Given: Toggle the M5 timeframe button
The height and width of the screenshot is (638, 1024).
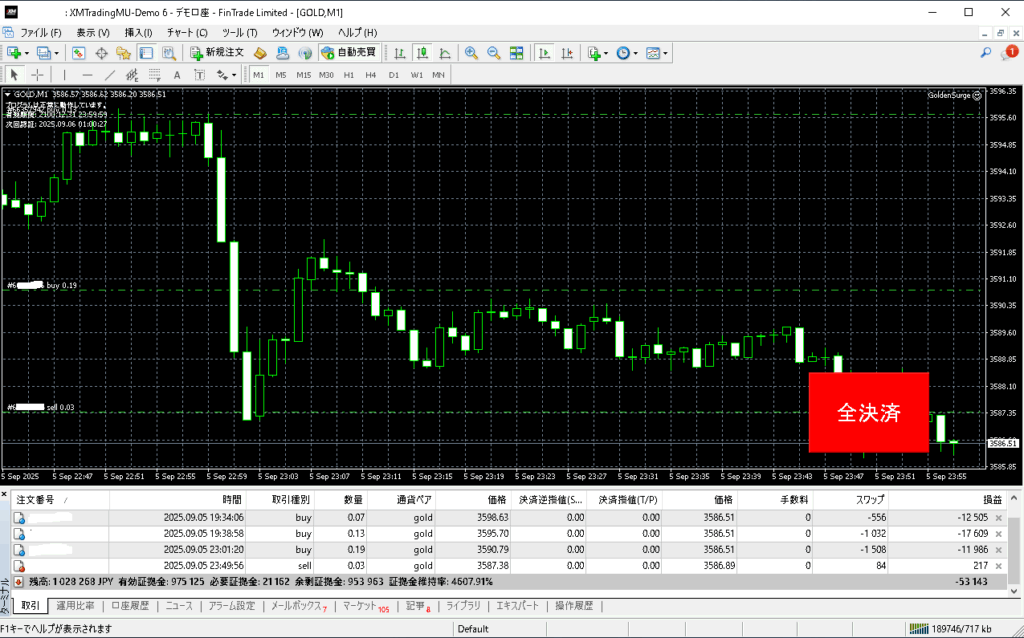Looking at the screenshot, I should (x=280, y=75).
